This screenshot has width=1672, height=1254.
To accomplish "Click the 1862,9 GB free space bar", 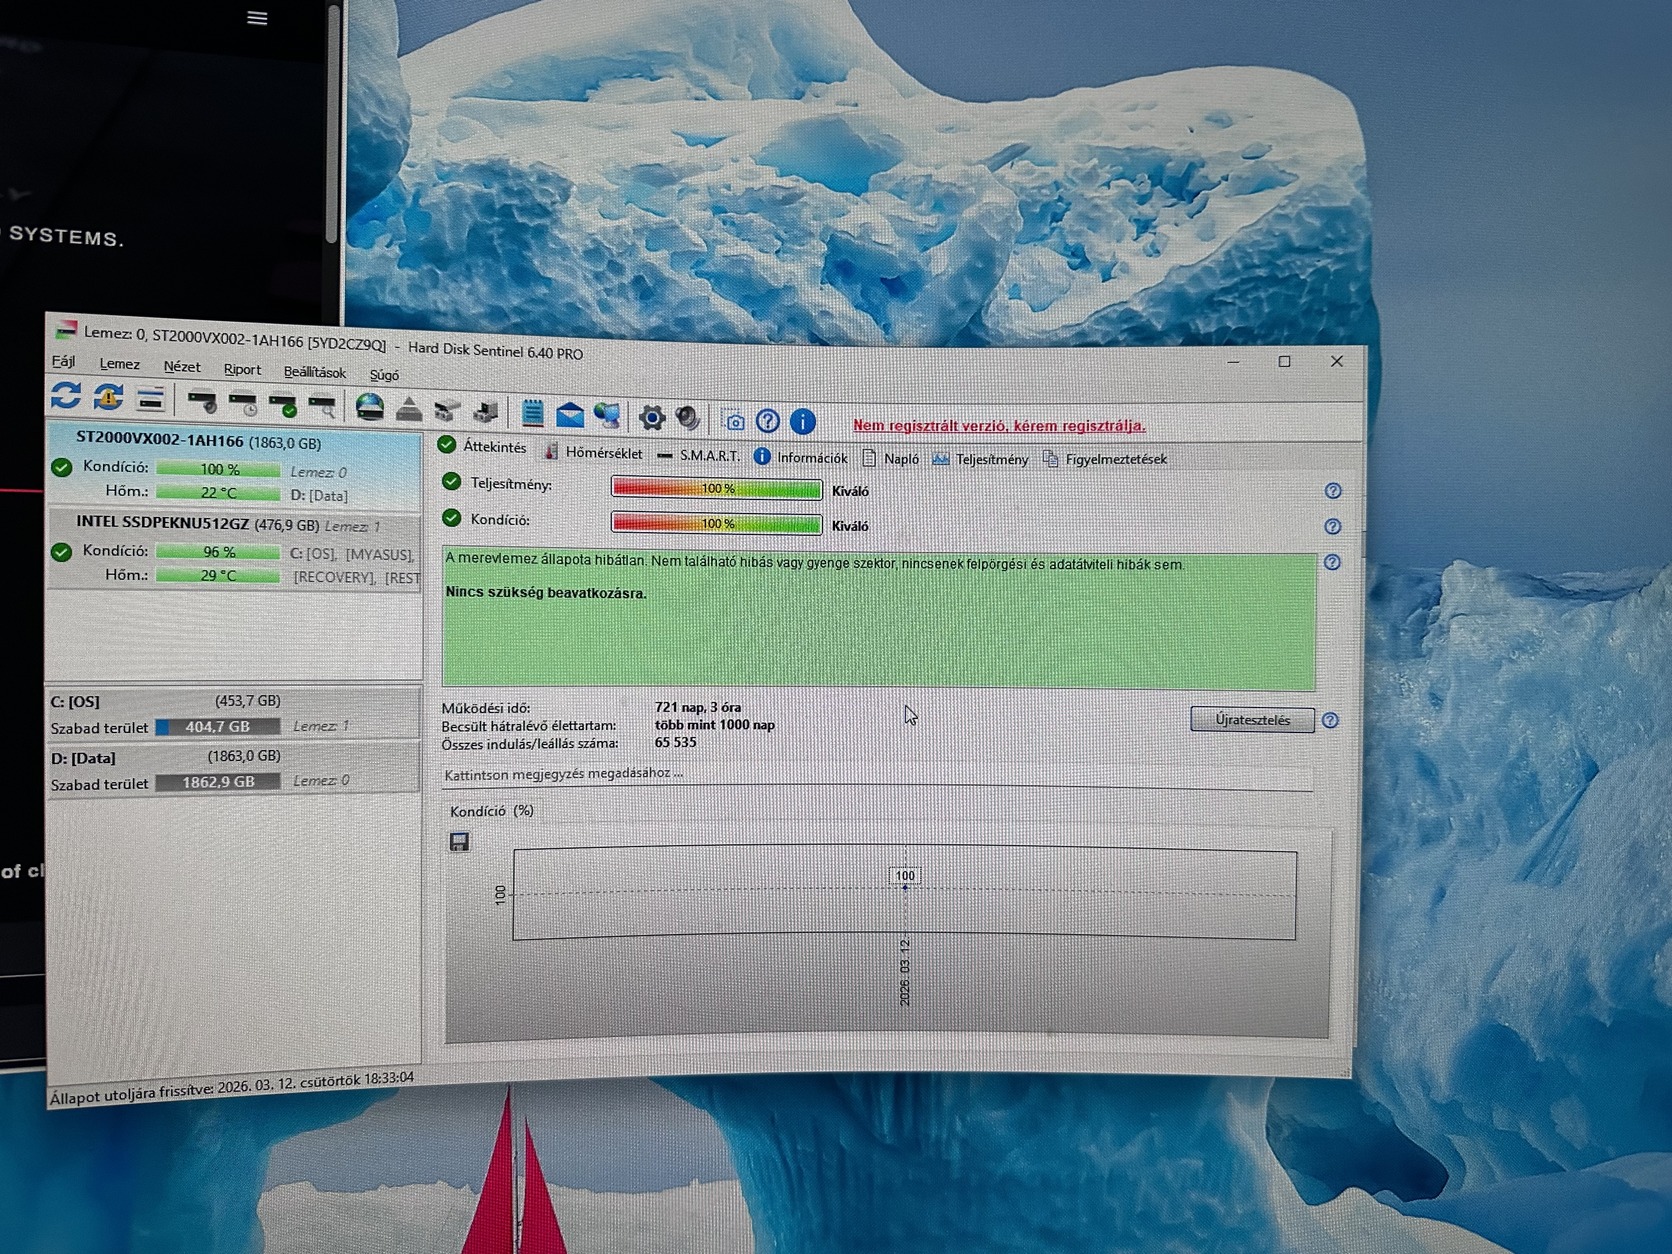I will 217,782.
